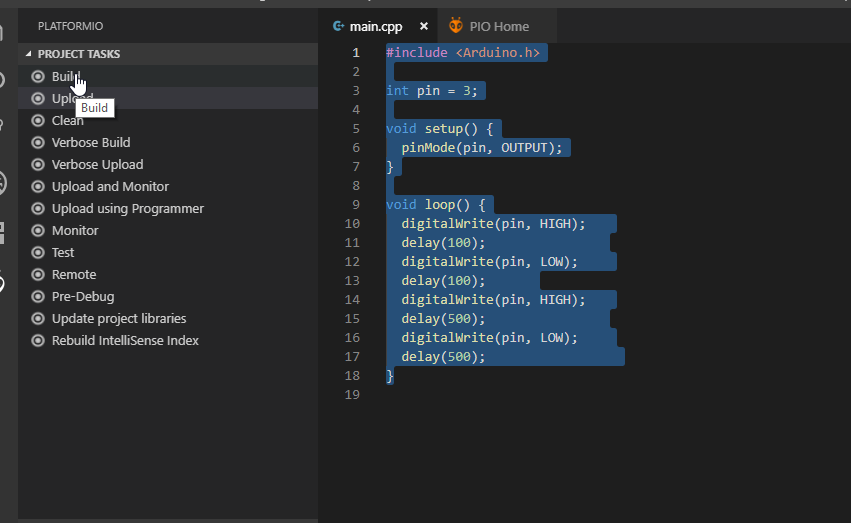Click the Test task icon
This screenshot has height=523, width=851.
[38, 252]
